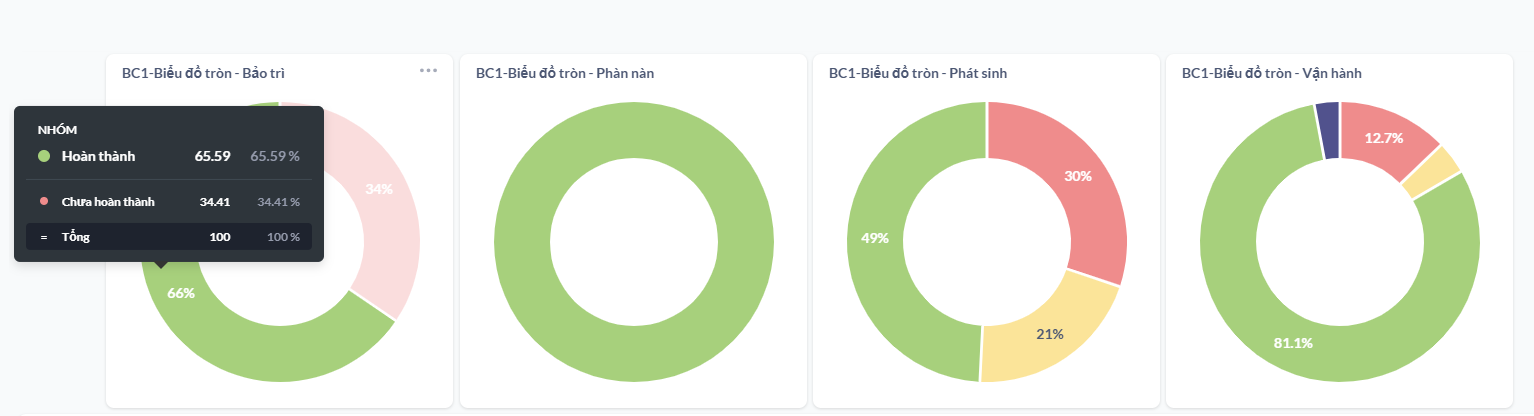Select the green 49% slice in Phát sinh chart
This screenshot has height=416, width=1534.
[x=880, y=240]
